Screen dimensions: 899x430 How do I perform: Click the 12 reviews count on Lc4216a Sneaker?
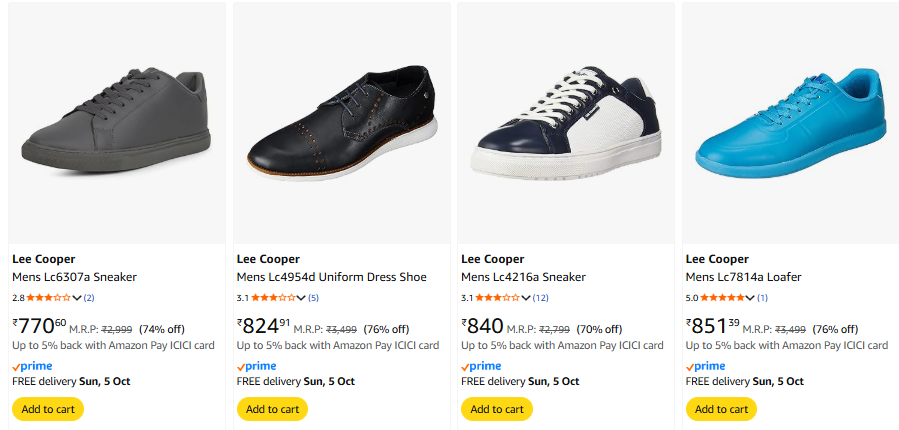click(x=541, y=298)
